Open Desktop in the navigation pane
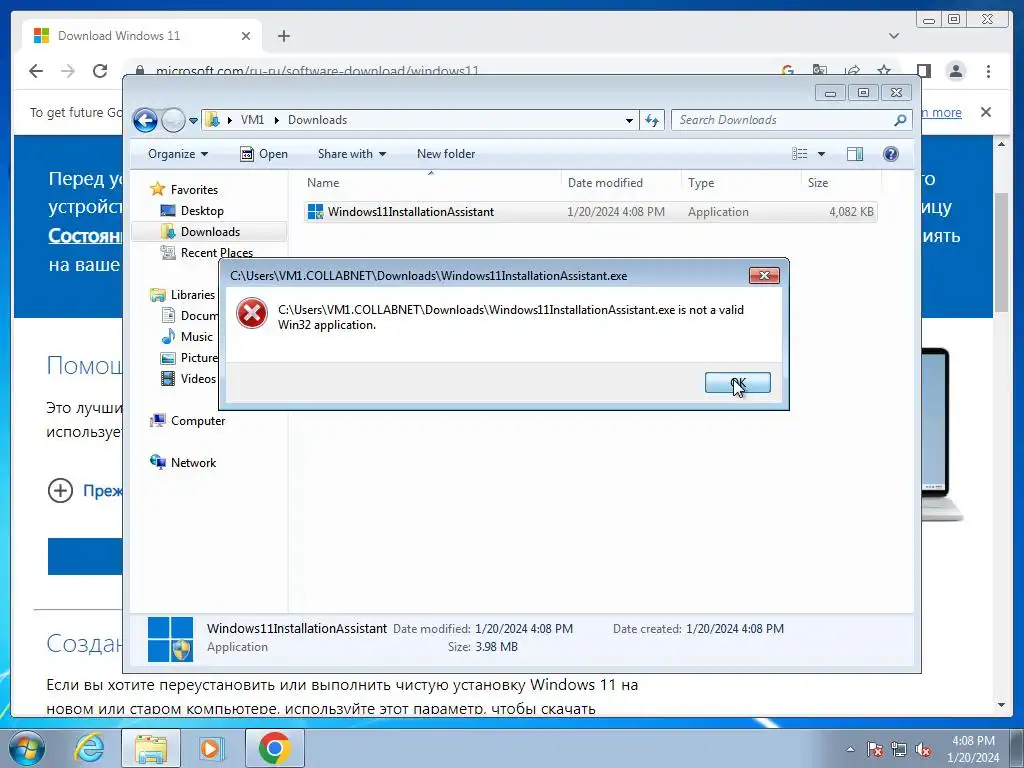Viewport: 1024px width, 768px height. (x=202, y=211)
